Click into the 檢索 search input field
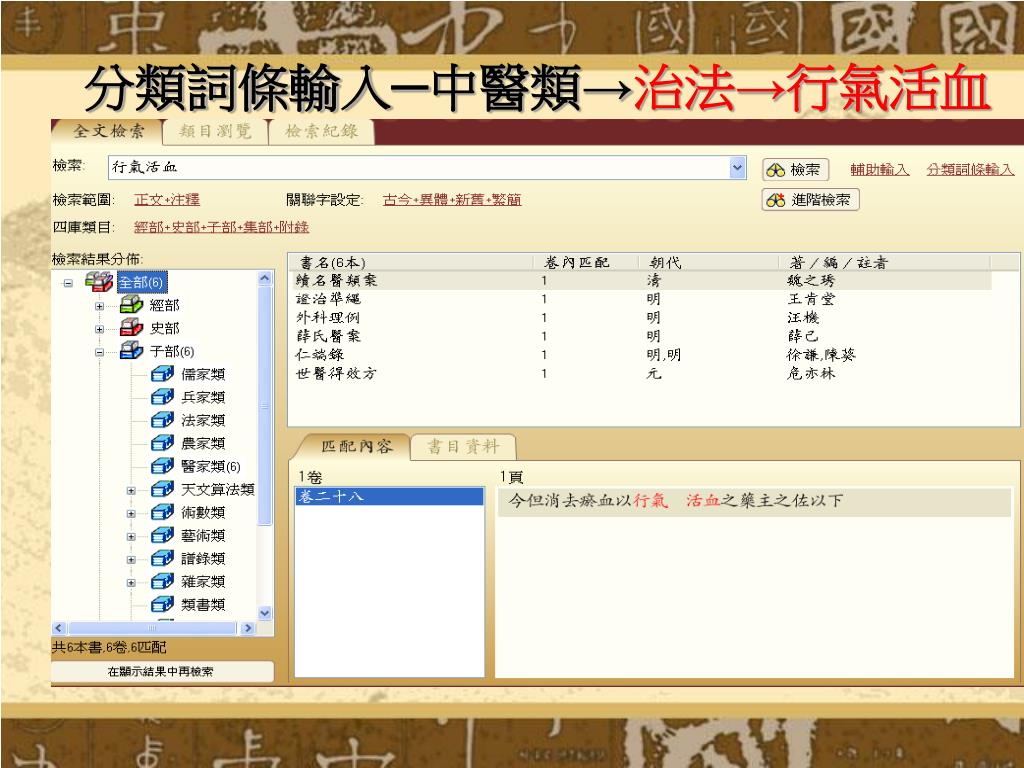The height and width of the screenshot is (768, 1024). pos(419,167)
